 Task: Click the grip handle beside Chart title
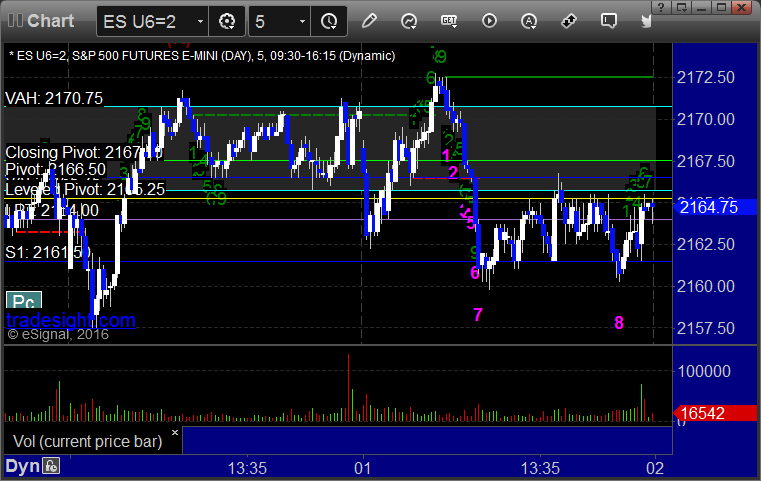click(x=15, y=20)
